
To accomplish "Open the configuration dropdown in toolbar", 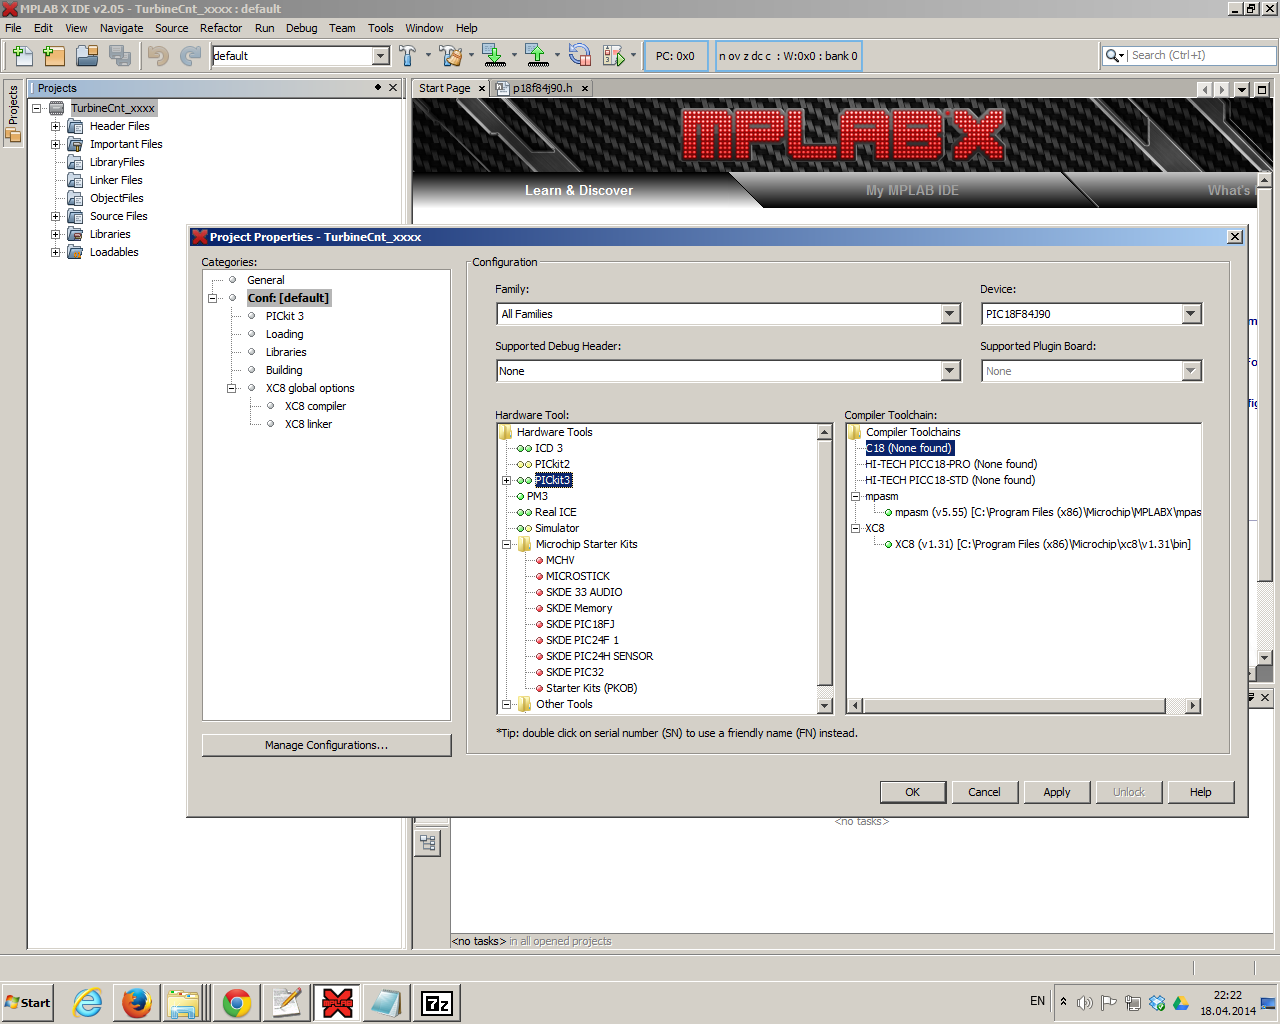I will point(381,56).
